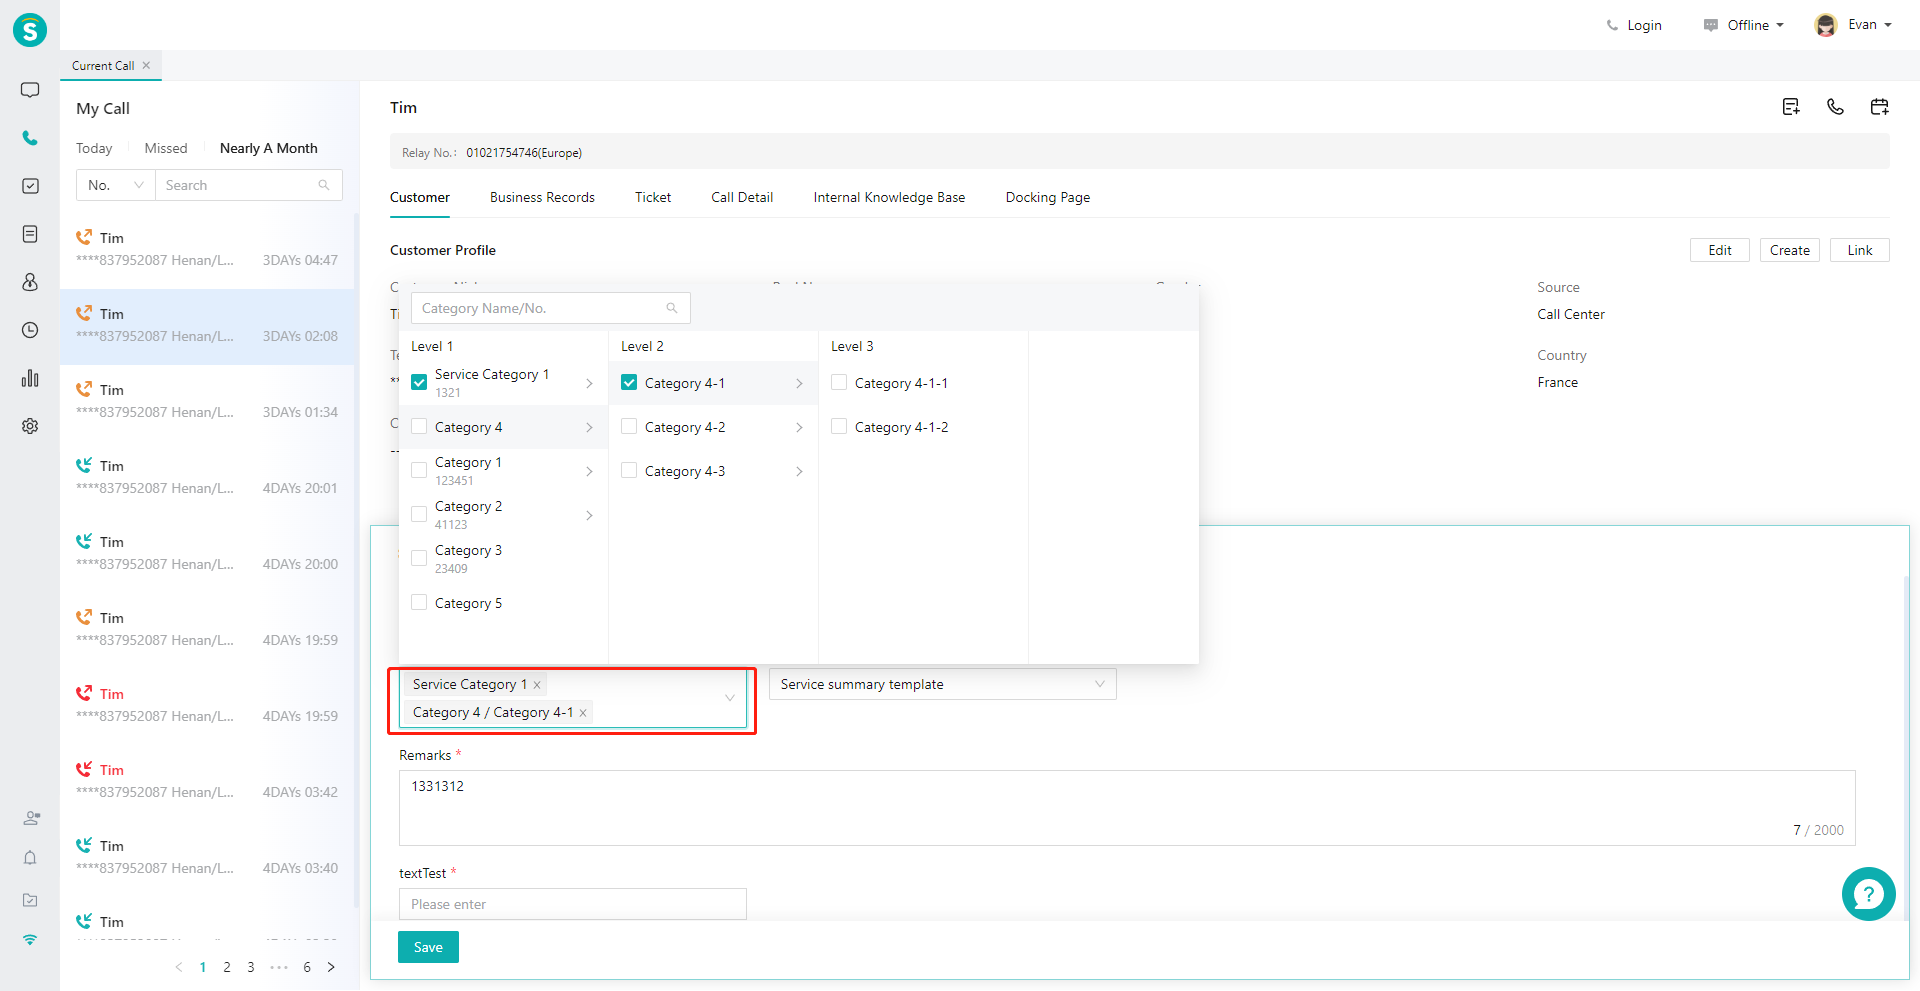Screen dimensions: 1920x991
Task: Open the notification bell icon
Action: pos(30,858)
